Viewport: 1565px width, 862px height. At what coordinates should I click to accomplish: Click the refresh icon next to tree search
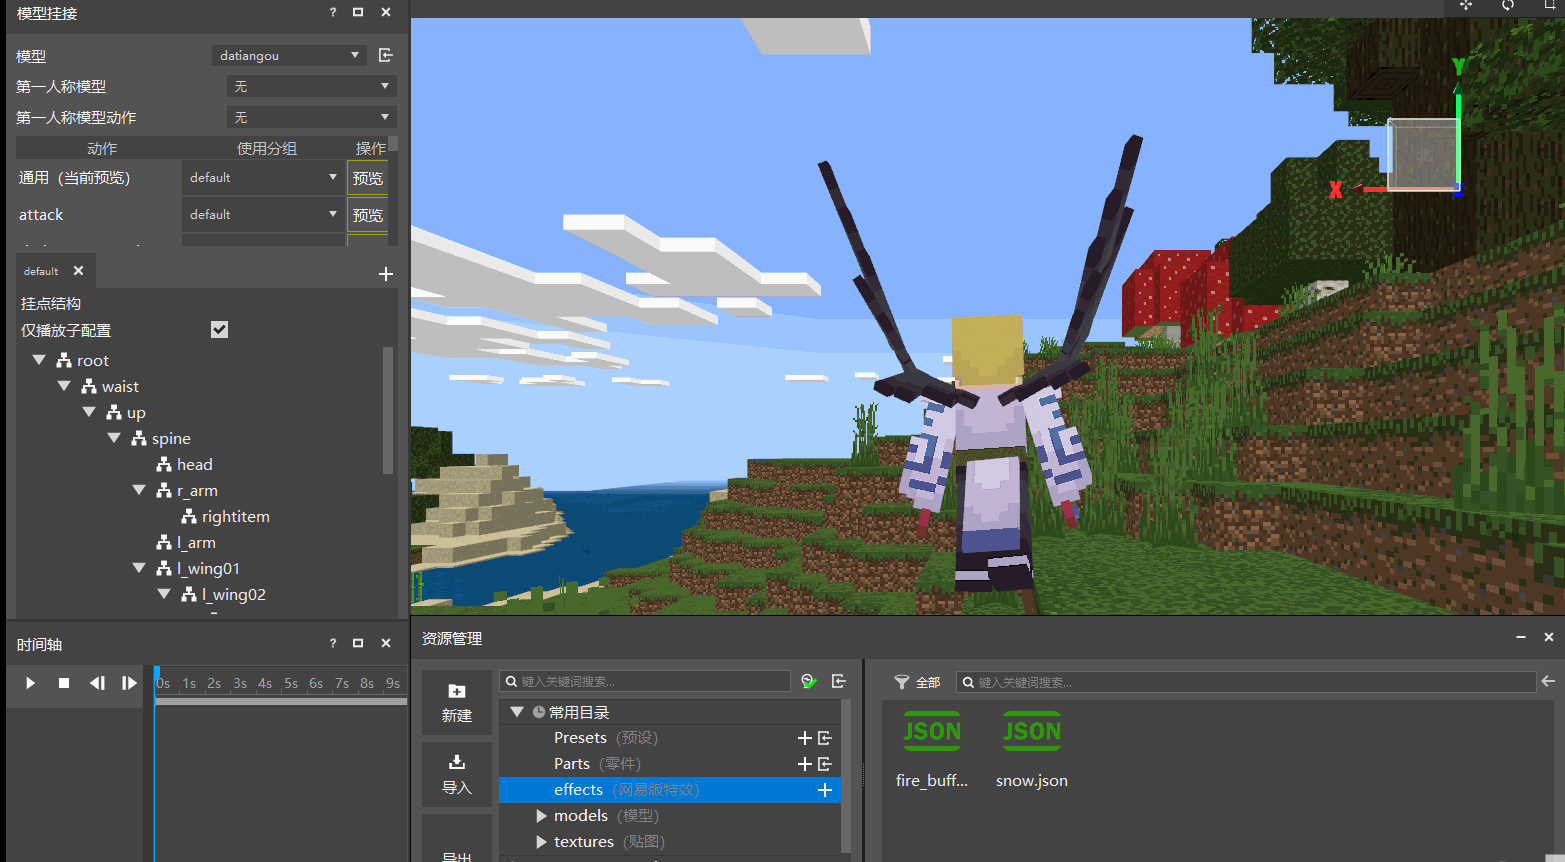tap(809, 682)
